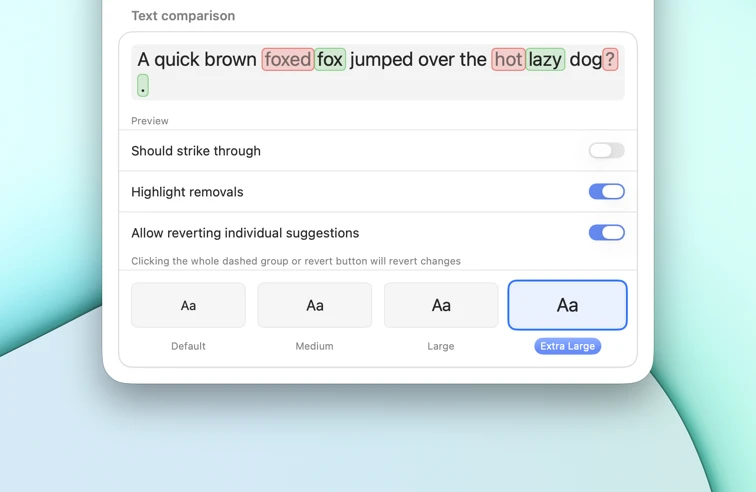The height and width of the screenshot is (492, 756).
Task: Select the Default text size option
Action: pyautogui.click(x=188, y=305)
